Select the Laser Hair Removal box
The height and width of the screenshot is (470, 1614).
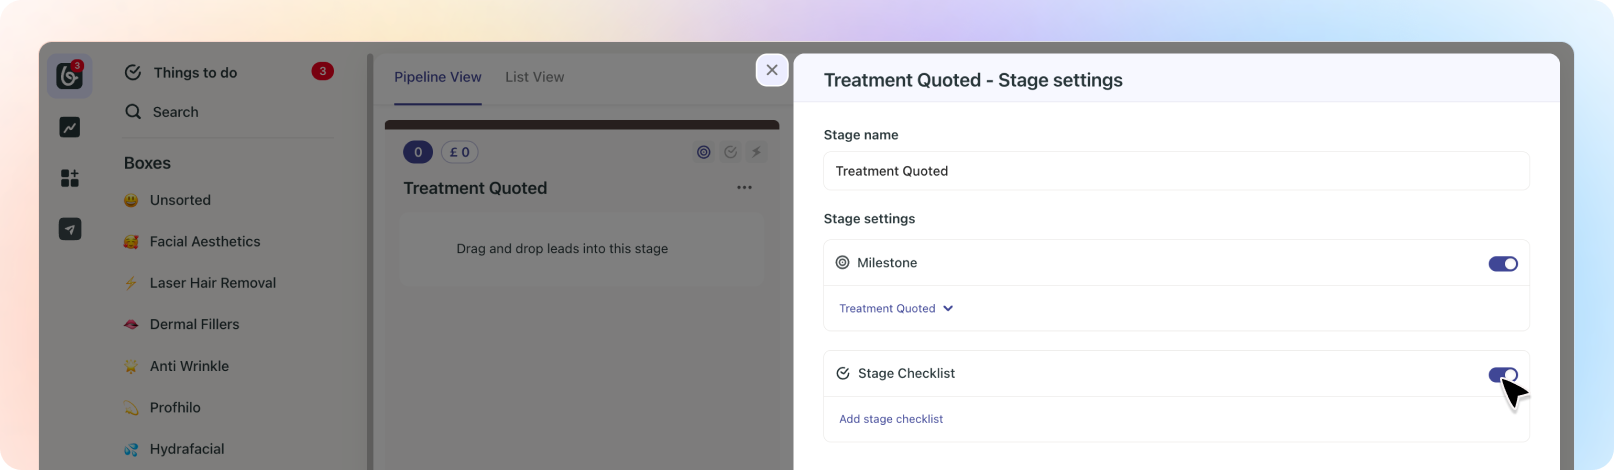[x=212, y=283]
